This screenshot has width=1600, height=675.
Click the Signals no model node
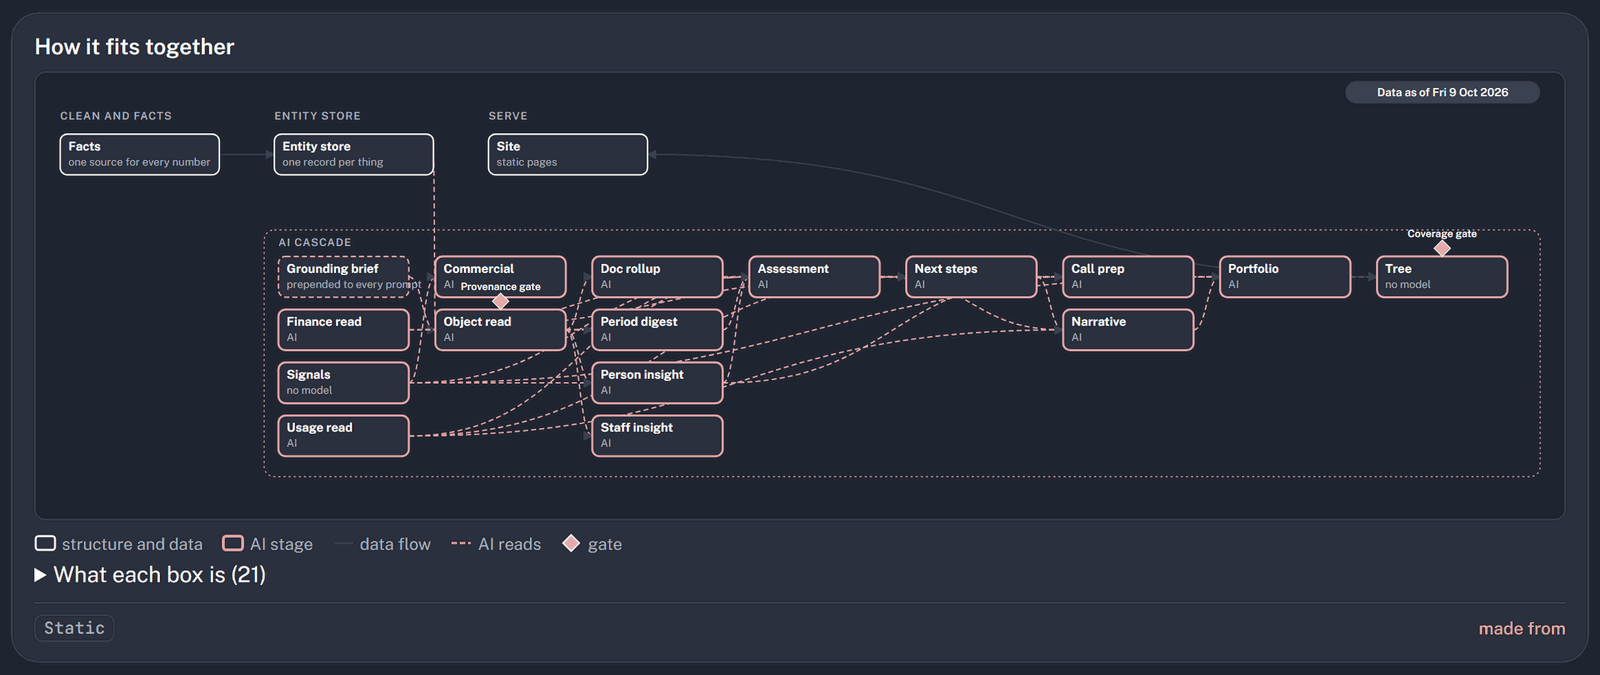[343, 383]
